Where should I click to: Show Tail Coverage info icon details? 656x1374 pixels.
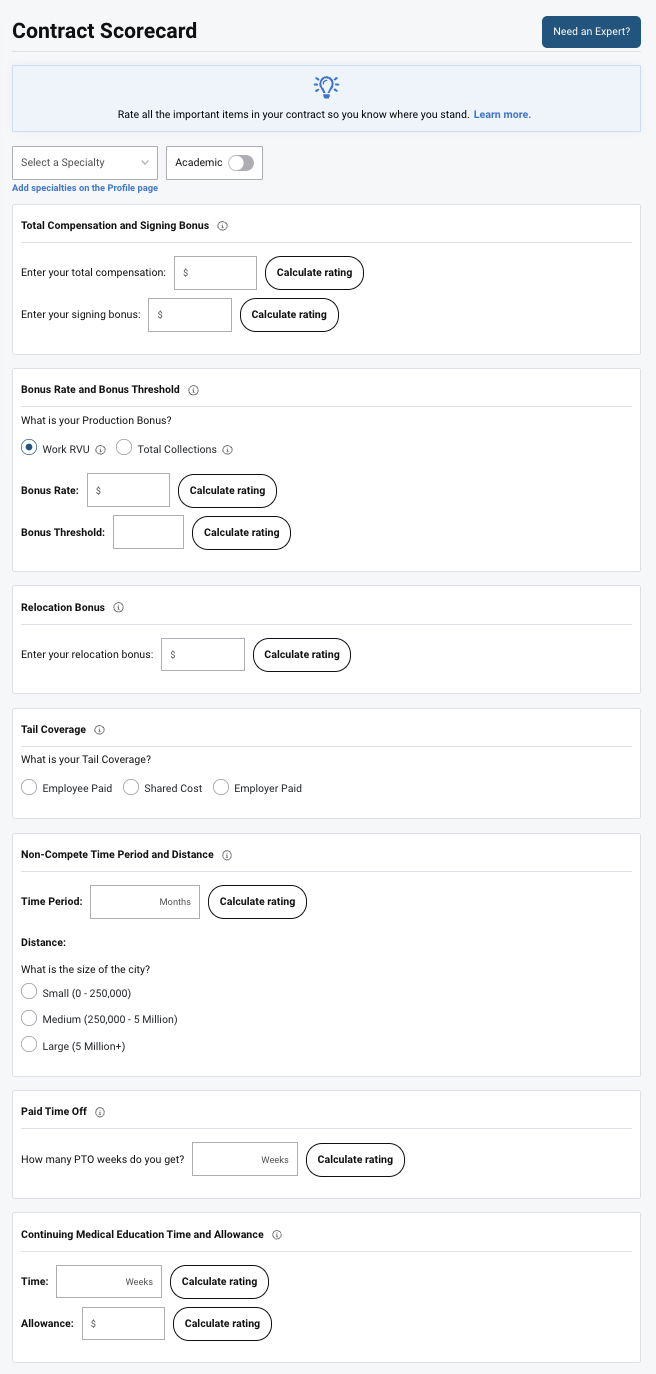click(99, 730)
